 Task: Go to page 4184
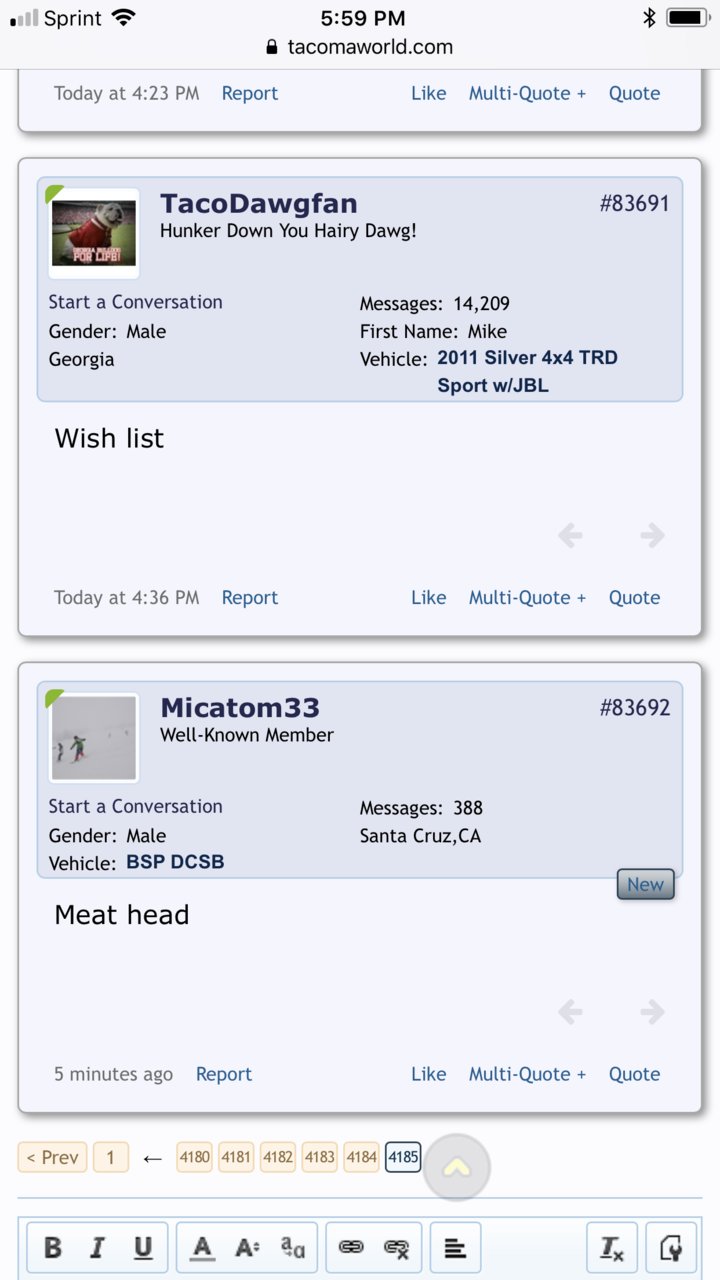362,1158
